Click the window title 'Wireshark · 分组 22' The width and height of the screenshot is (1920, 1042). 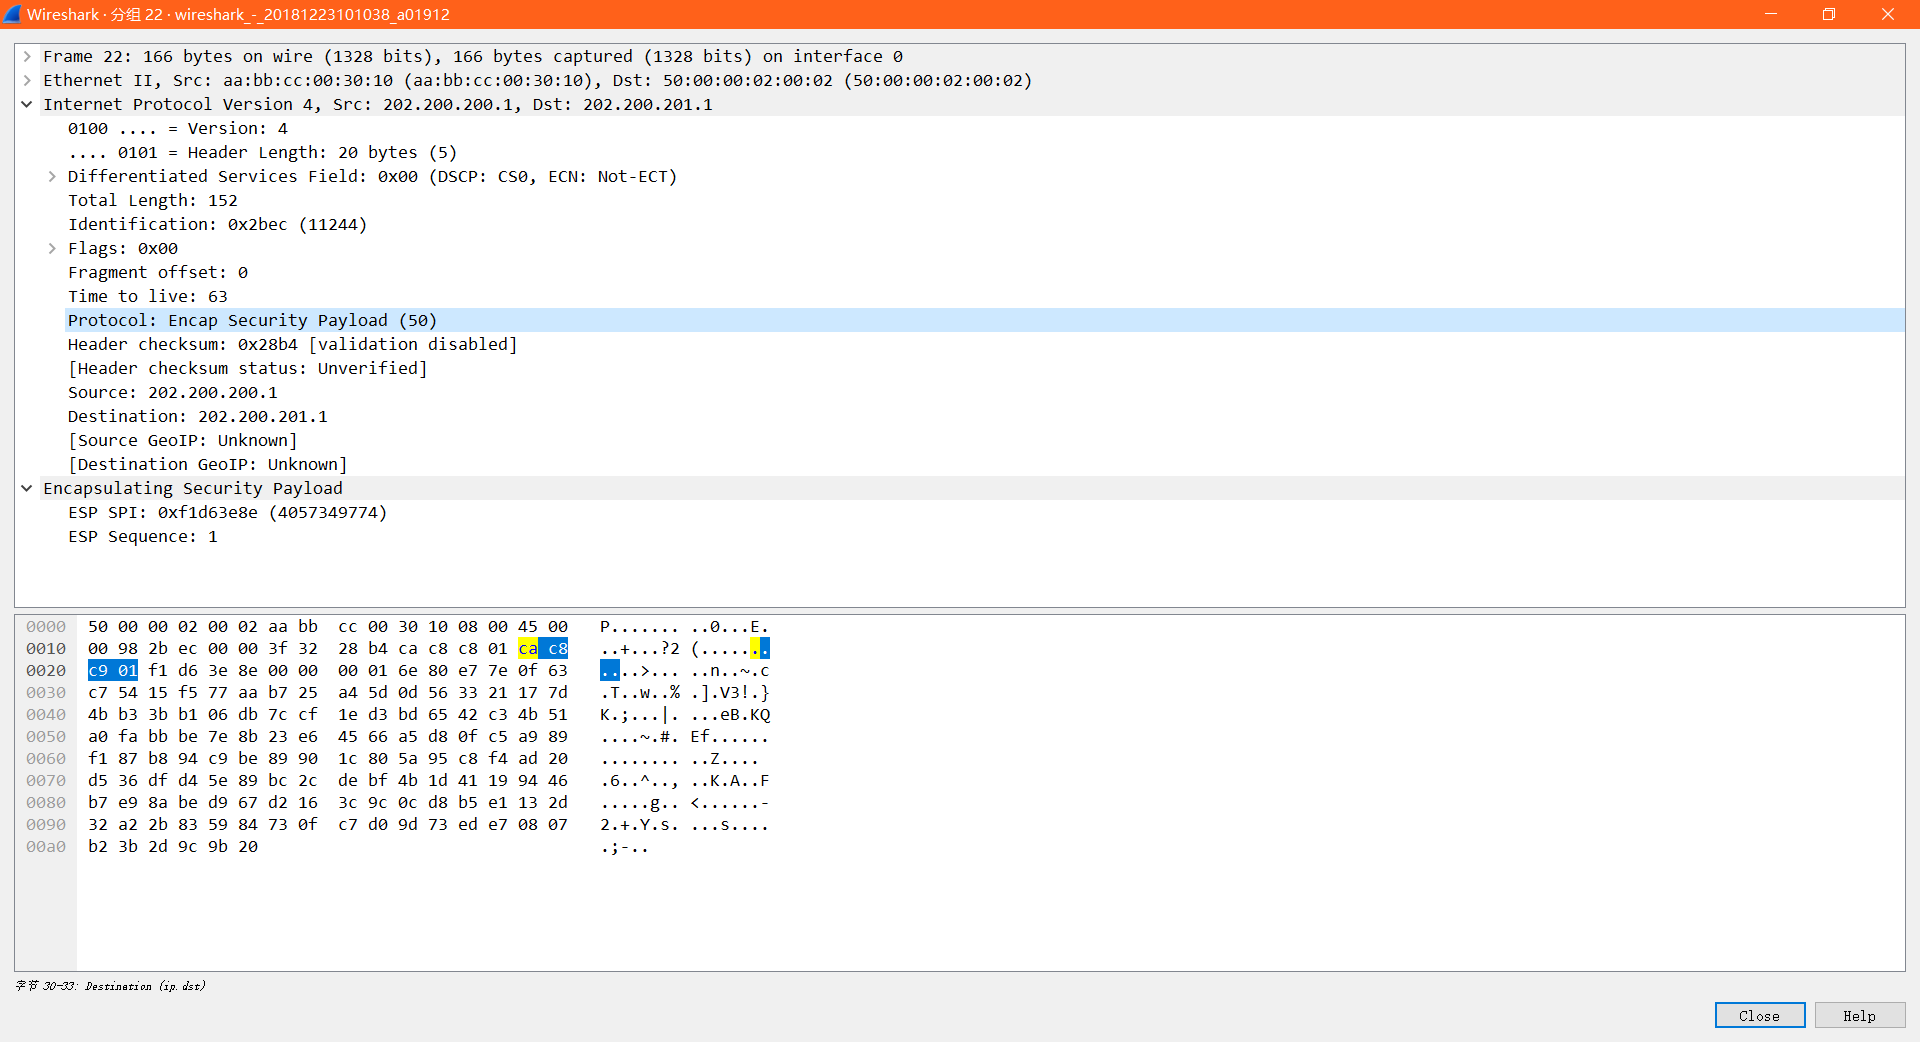click(95, 14)
